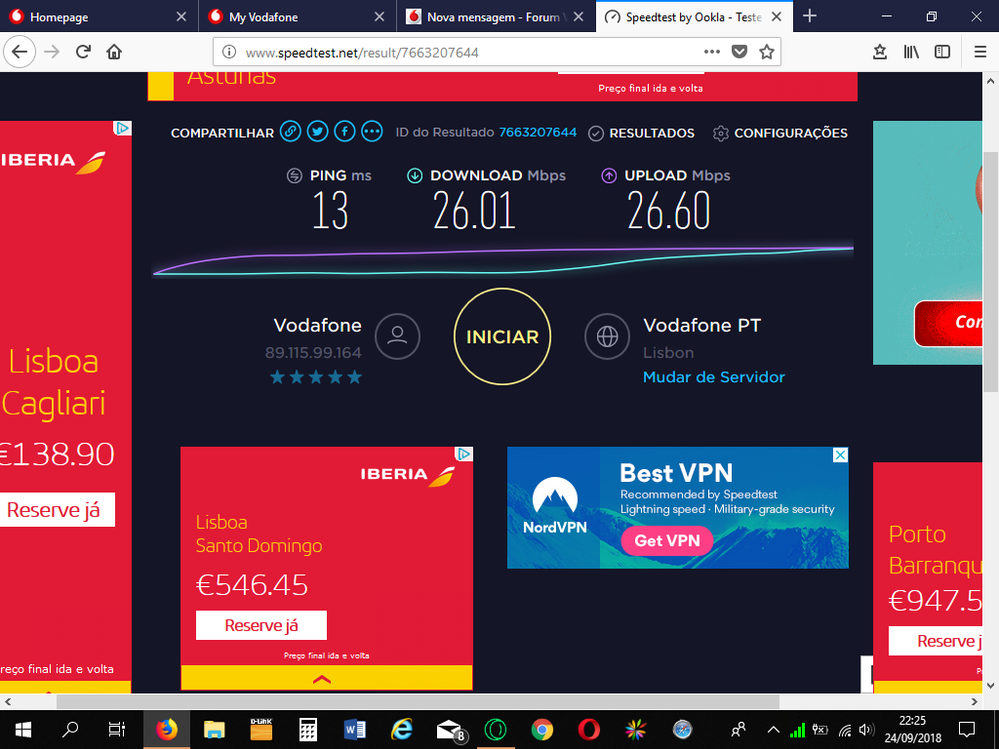Viewport: 999px width, 749px height.
Task: Click the server globe icon
Action: [607, 336]
